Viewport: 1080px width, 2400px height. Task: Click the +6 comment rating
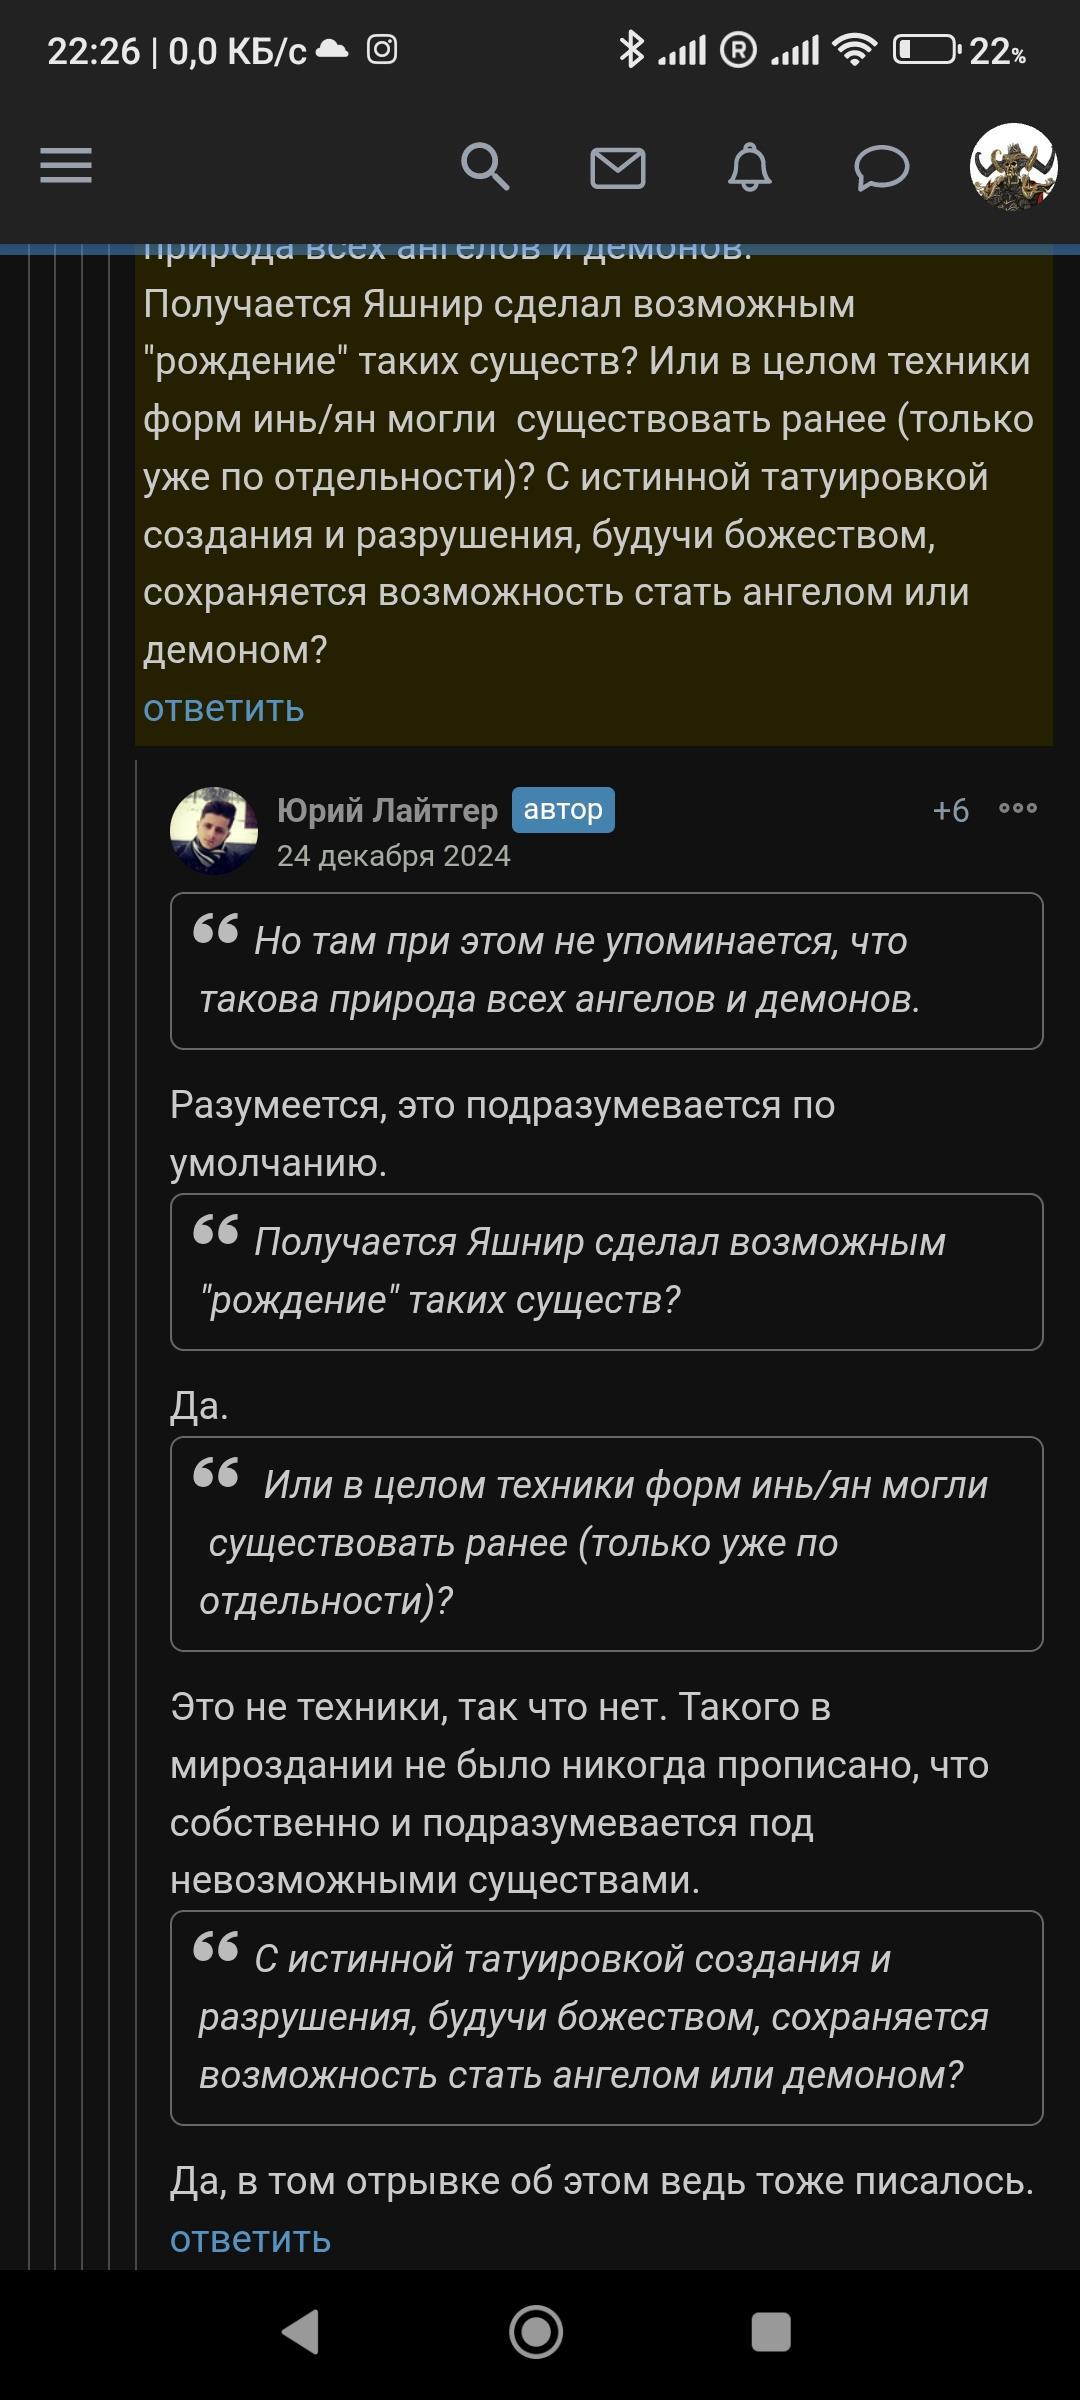[x=950, y=810]
